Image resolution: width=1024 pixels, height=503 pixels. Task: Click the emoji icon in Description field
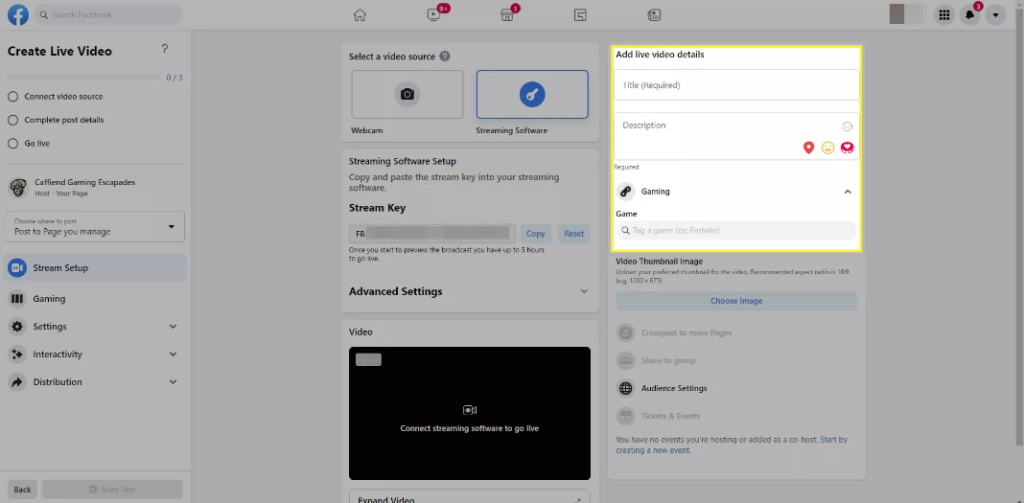[847, 126]
